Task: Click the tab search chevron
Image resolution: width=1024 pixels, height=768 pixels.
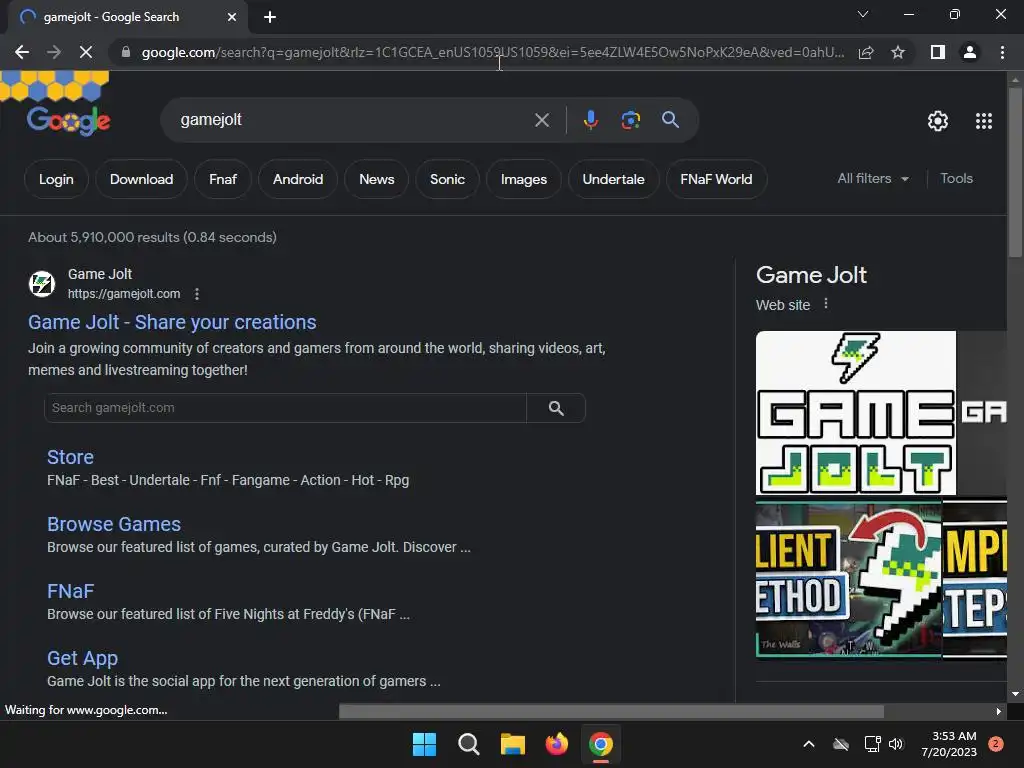Action: pyautogui.click(x=863, y=14)
